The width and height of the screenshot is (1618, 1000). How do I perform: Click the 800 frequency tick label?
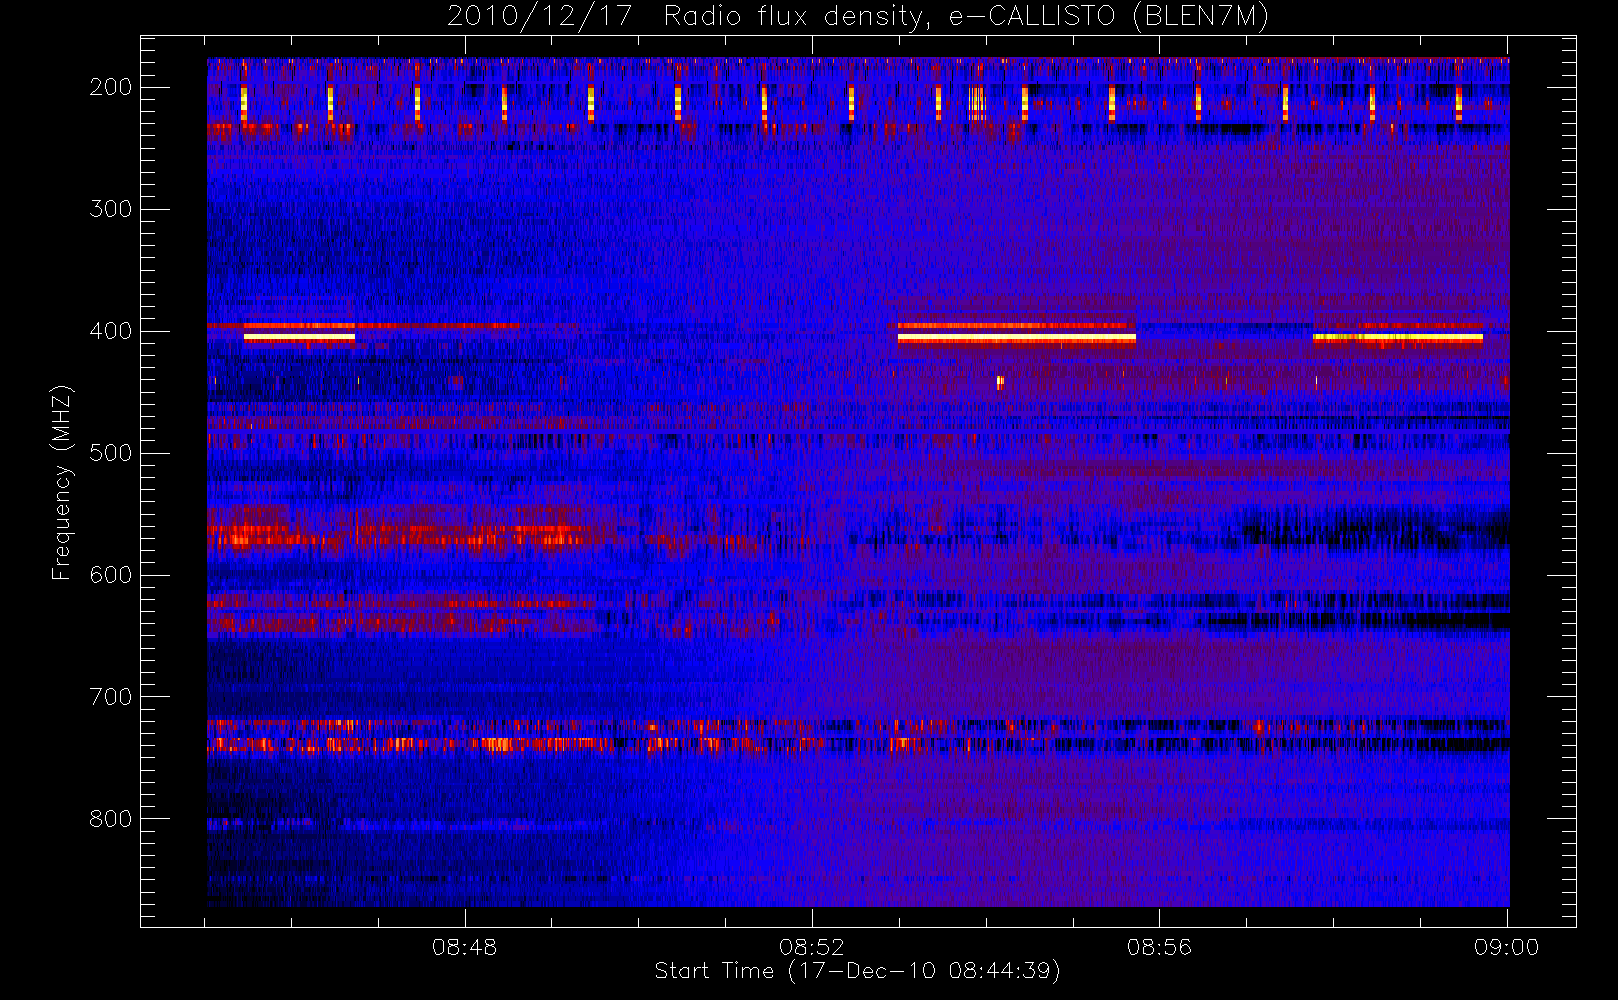pyautogui.click(x=111, y=819)
